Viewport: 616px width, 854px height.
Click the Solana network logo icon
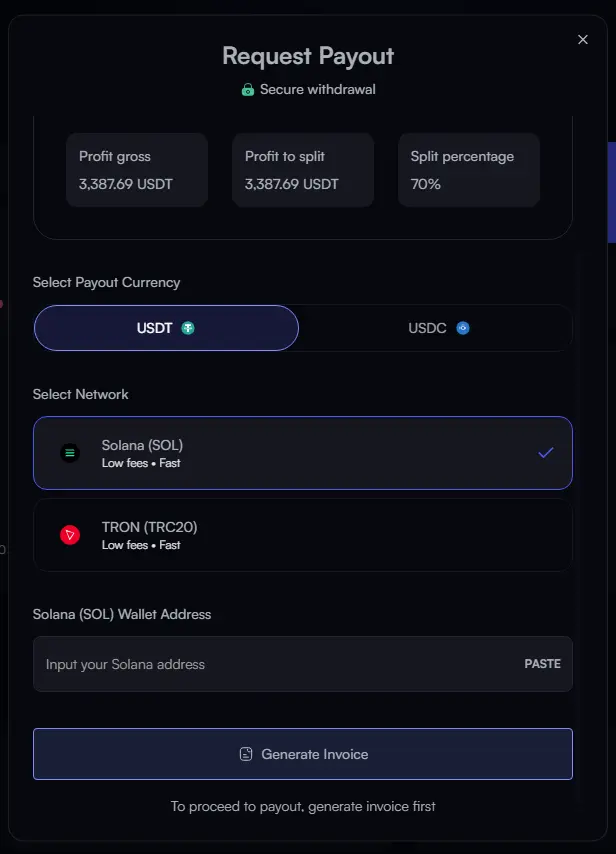[70, 453]
